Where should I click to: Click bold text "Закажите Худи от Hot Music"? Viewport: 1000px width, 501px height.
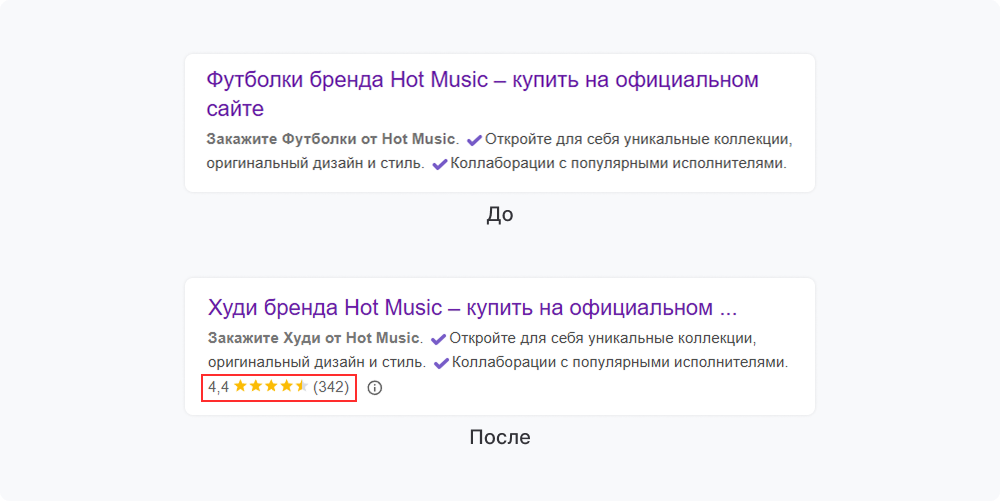pyautogui.click(x=314, y=338)
